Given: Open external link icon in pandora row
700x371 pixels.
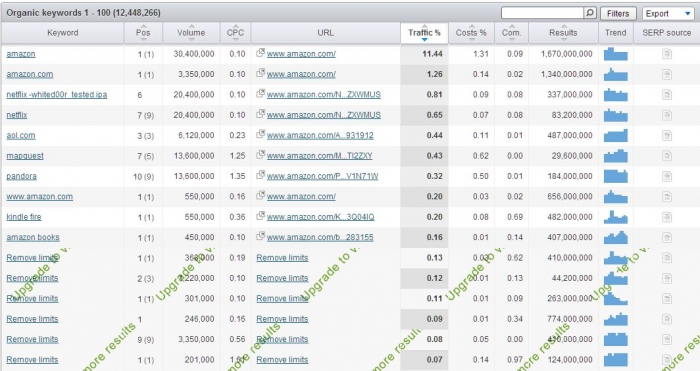Looking at the screenshot, I should pos(260,175).
